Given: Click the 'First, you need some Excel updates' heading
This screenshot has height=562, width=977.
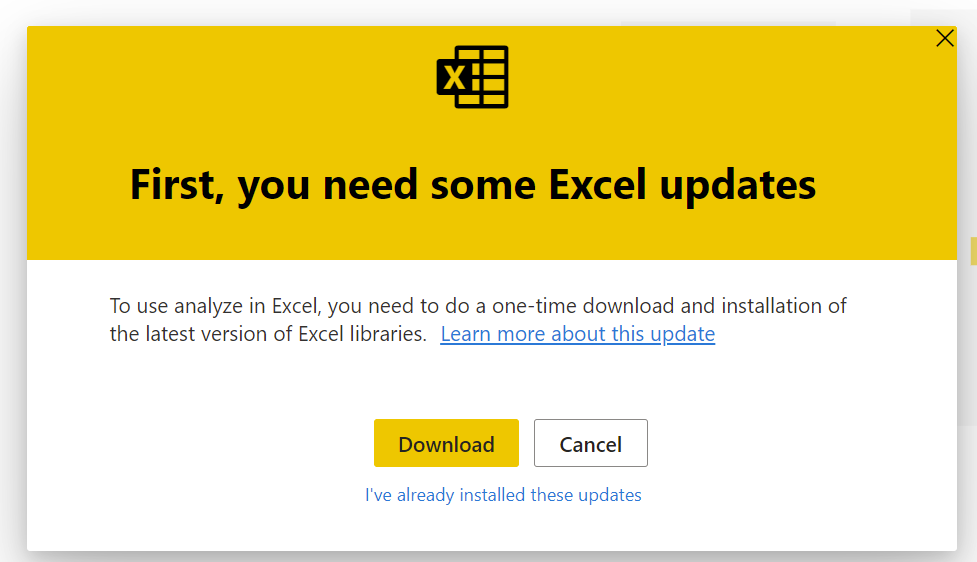Looking at the screenshot, I should [x=472, y=185].
